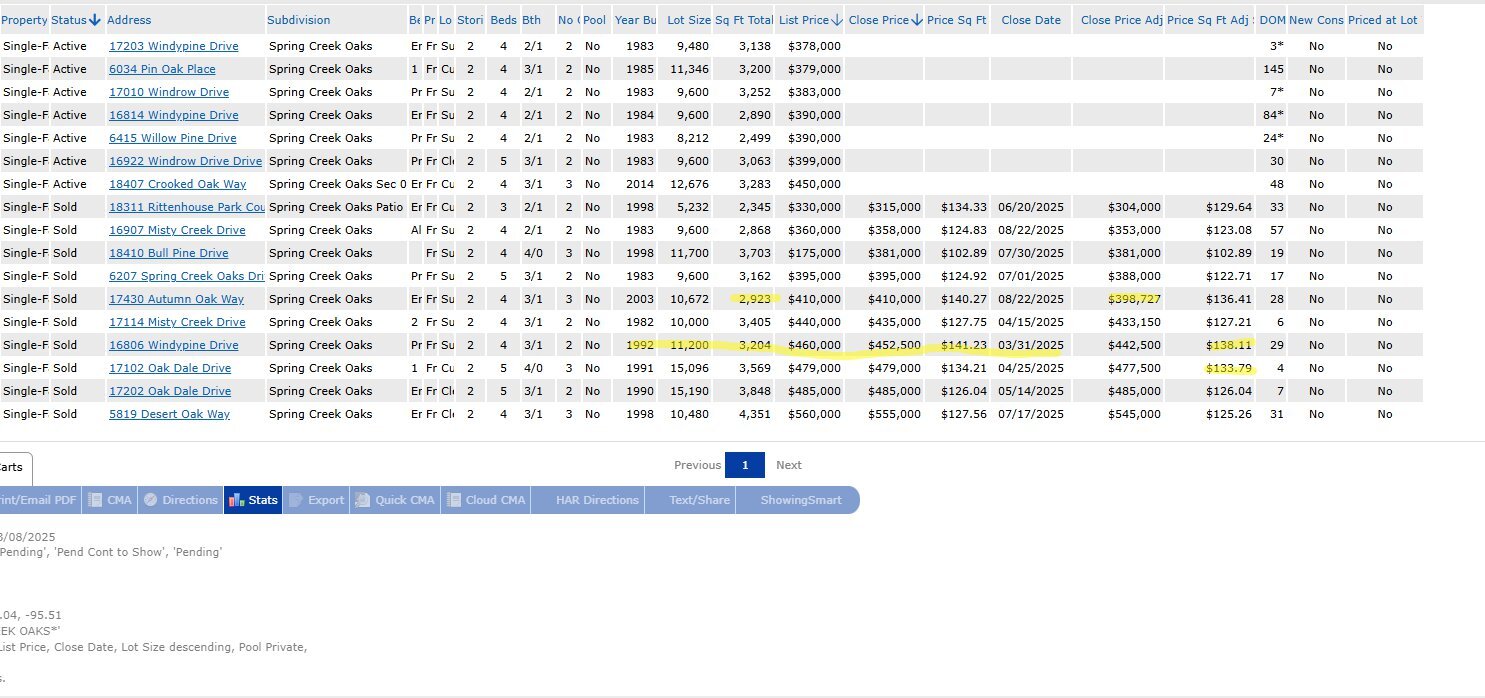1485x698 pixels.
Task: Sort the table by Address column
Action: 129,20
